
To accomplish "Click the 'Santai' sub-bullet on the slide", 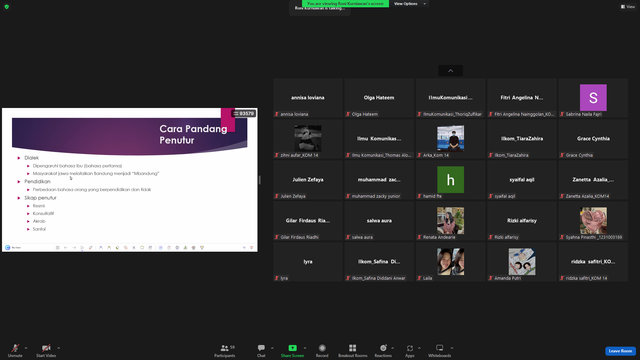I will (x=39, y=229).
